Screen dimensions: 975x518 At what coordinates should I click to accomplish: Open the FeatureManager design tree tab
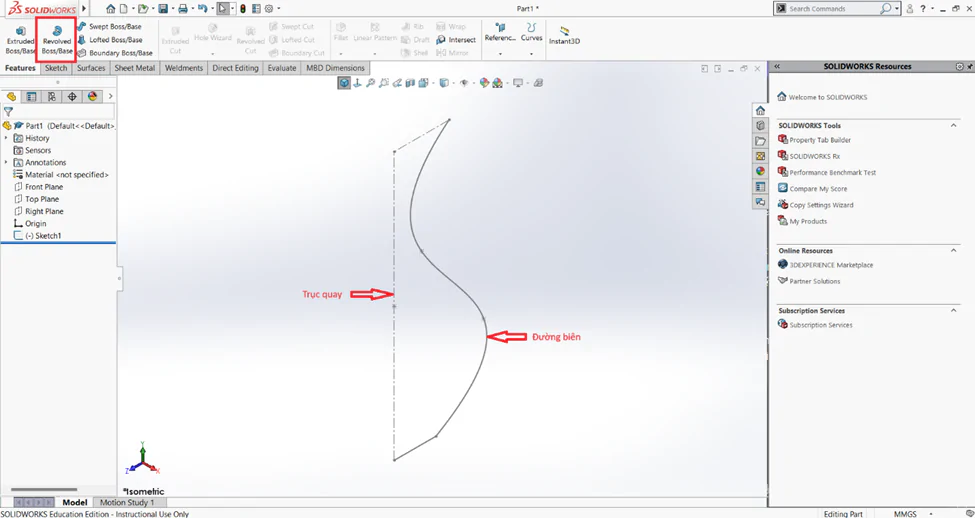coord(11,96)
